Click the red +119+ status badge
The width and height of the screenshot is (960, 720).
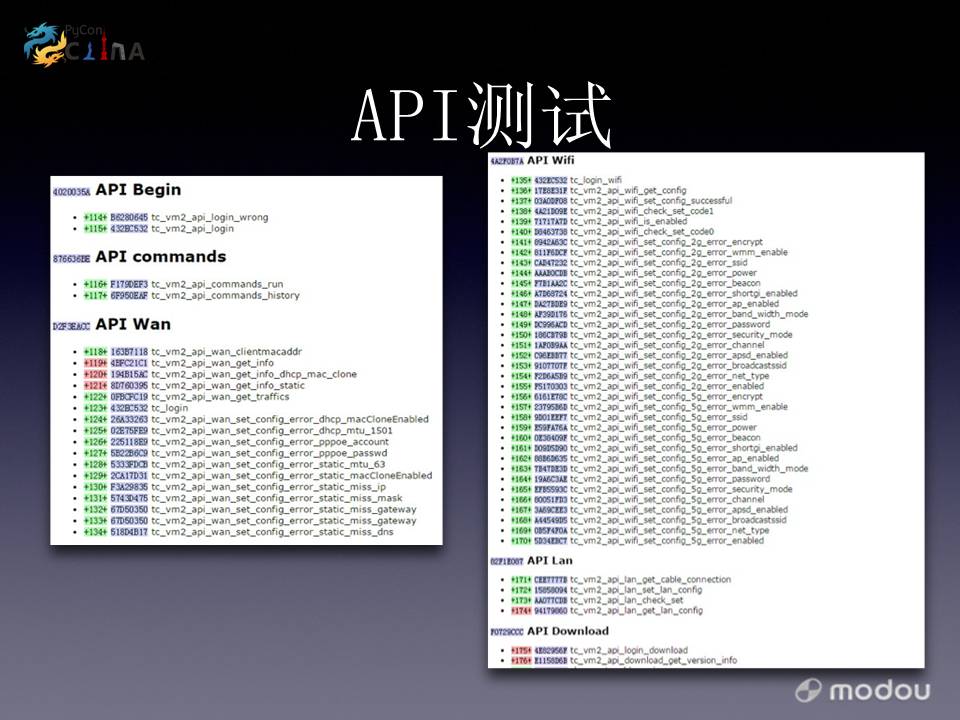tap(94, 363)
